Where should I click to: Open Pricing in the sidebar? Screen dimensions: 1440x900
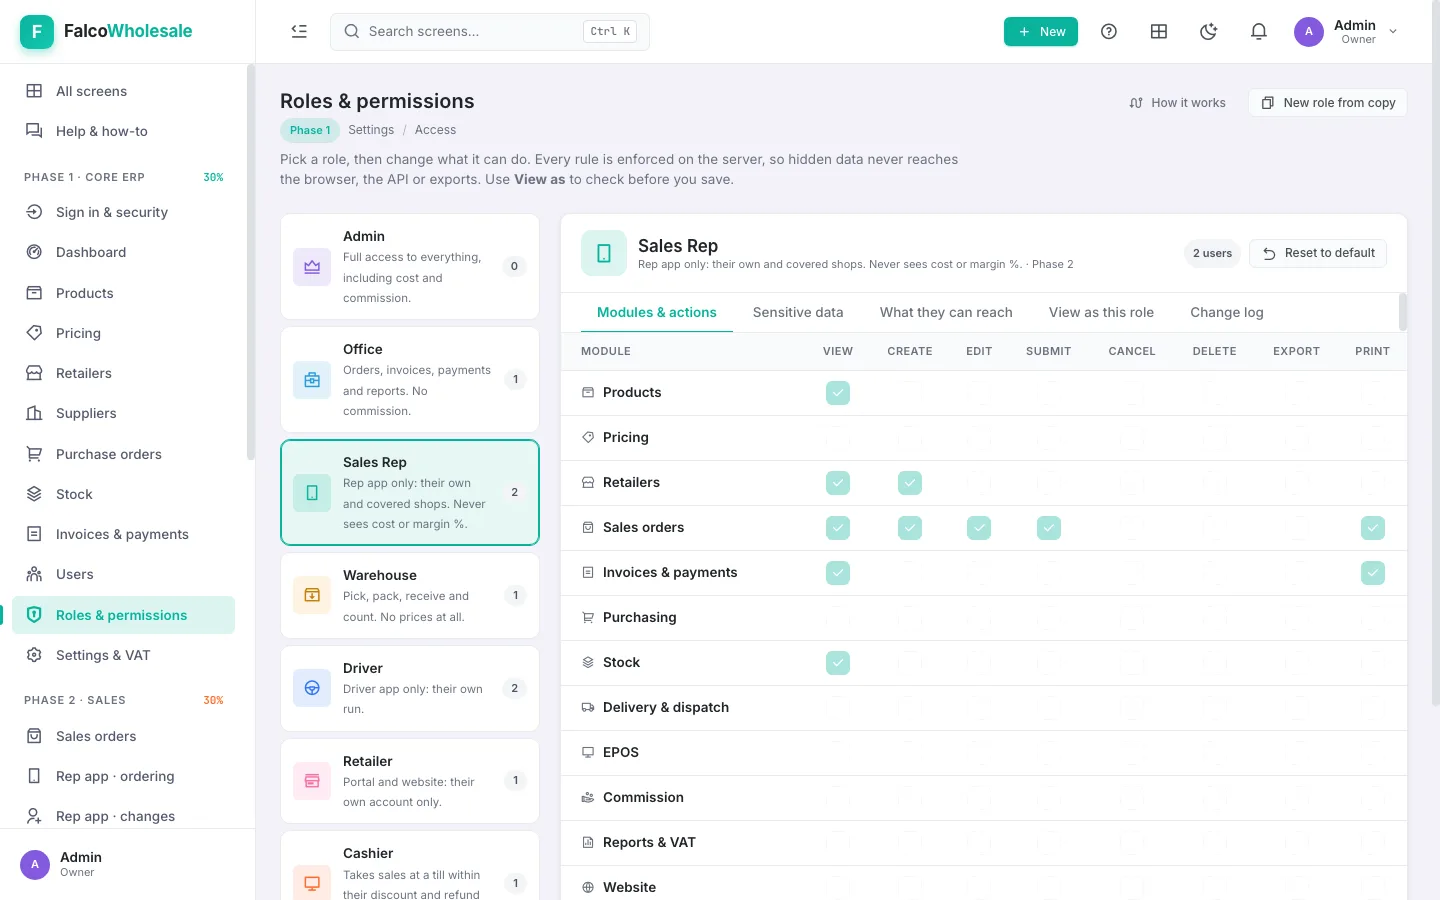tap(124, 333)
